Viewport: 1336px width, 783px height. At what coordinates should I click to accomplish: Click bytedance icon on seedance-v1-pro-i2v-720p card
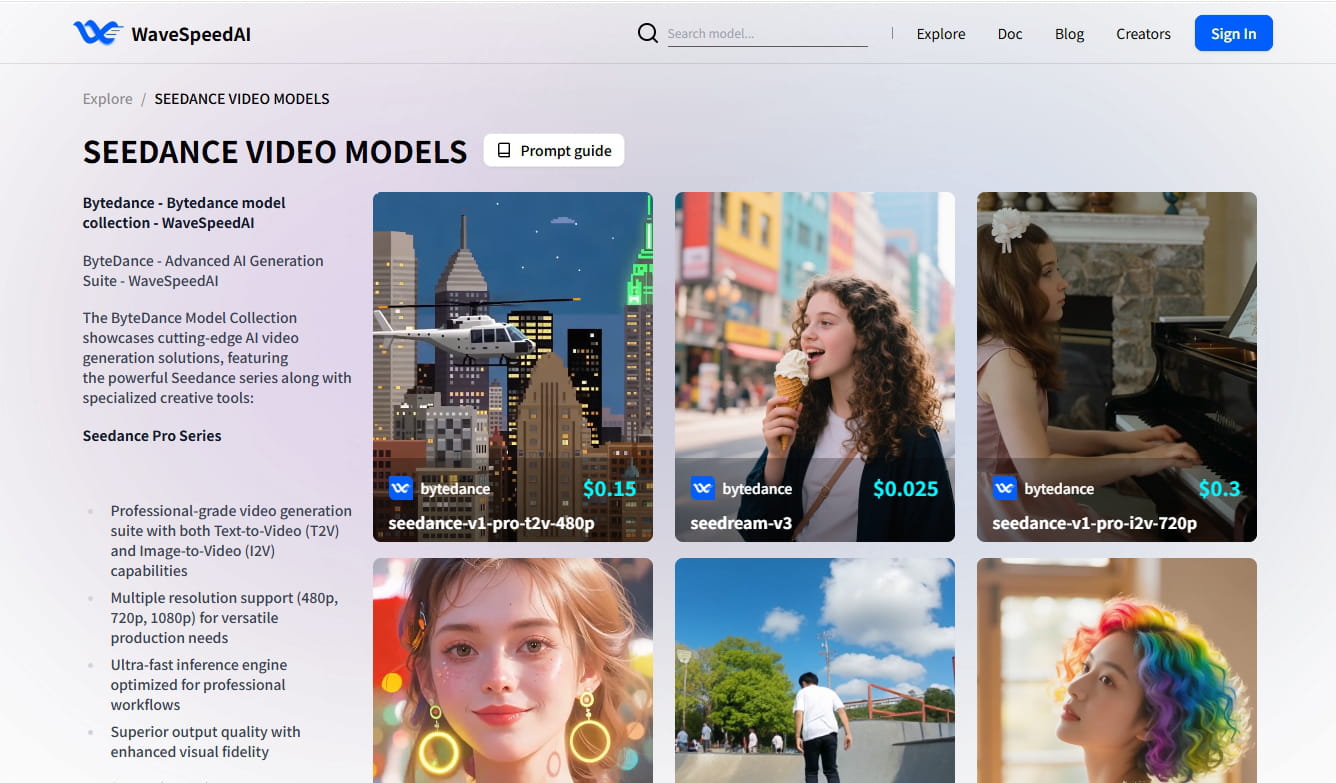(x=1005, y=488)
